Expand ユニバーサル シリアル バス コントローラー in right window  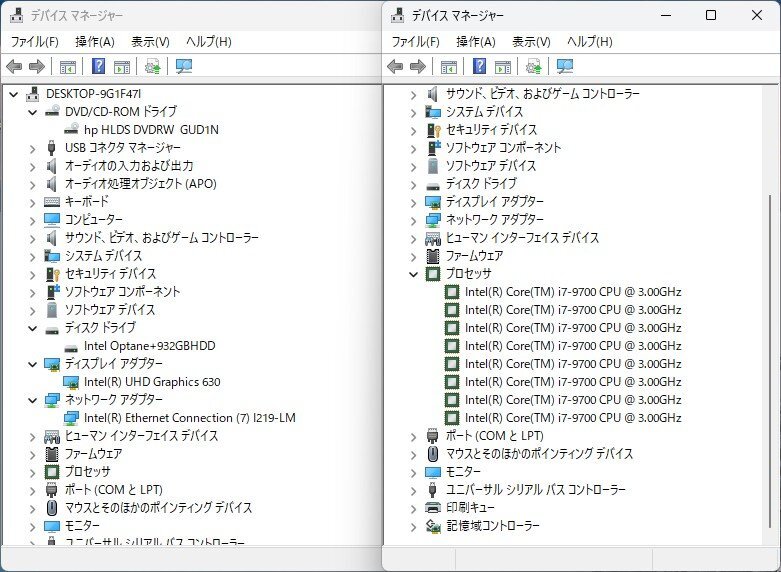click(x=413, y=491)
